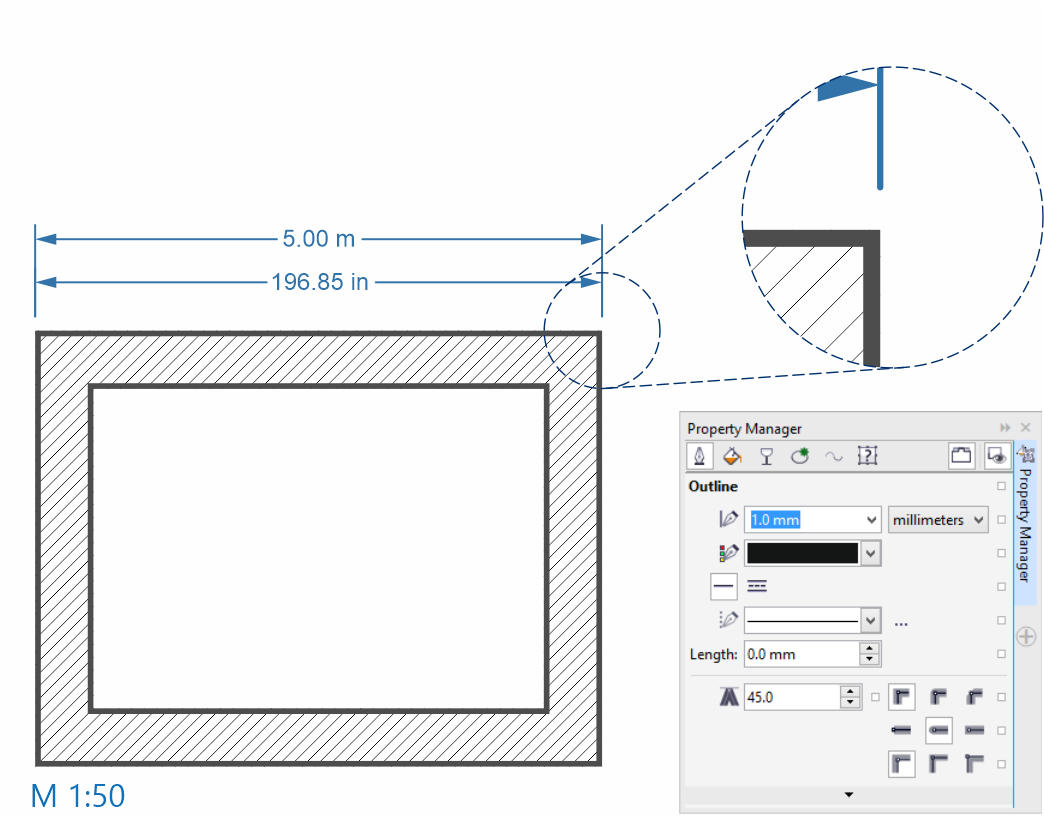The width and height of the screenshot is (1044, 816).
Task: Open the Transparency wine-glass tab
Action: pyautogui.click(x=766, y=456)
